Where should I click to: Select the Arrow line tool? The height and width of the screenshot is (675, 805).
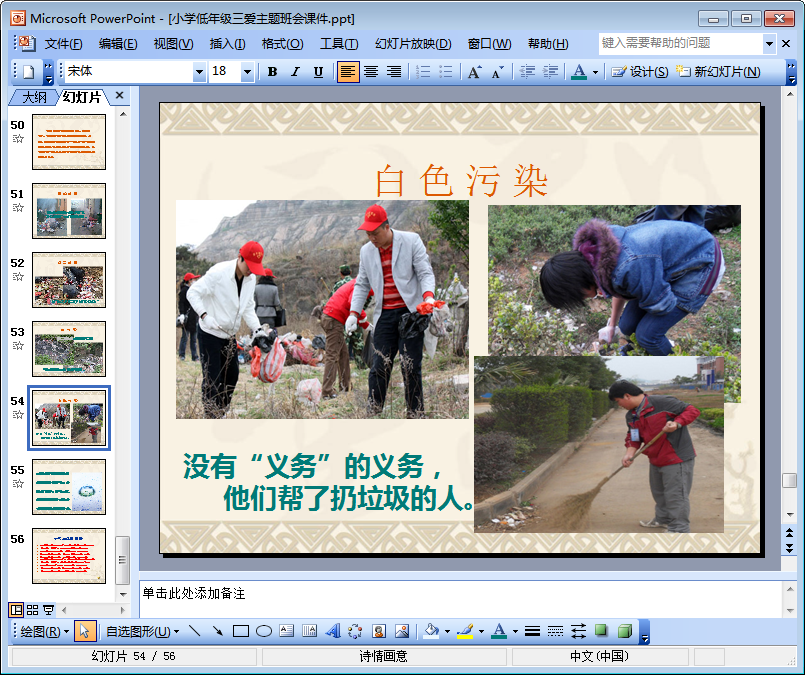coord(217,631)
